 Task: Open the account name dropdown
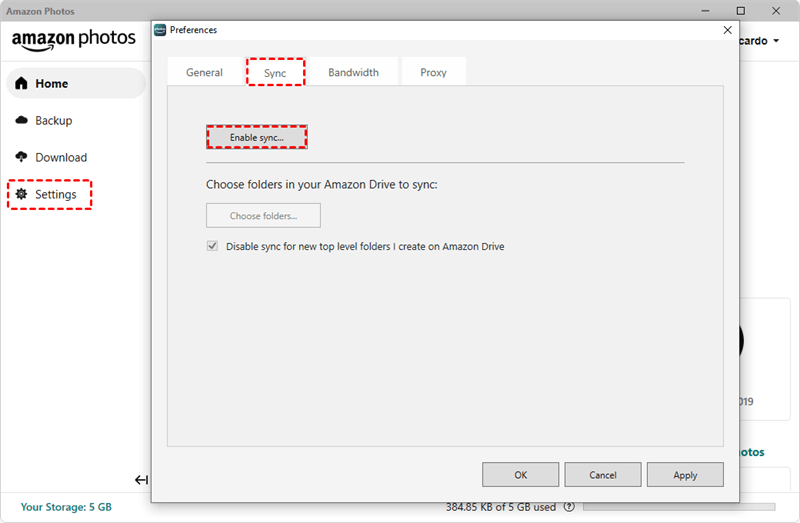coord(759,41)
